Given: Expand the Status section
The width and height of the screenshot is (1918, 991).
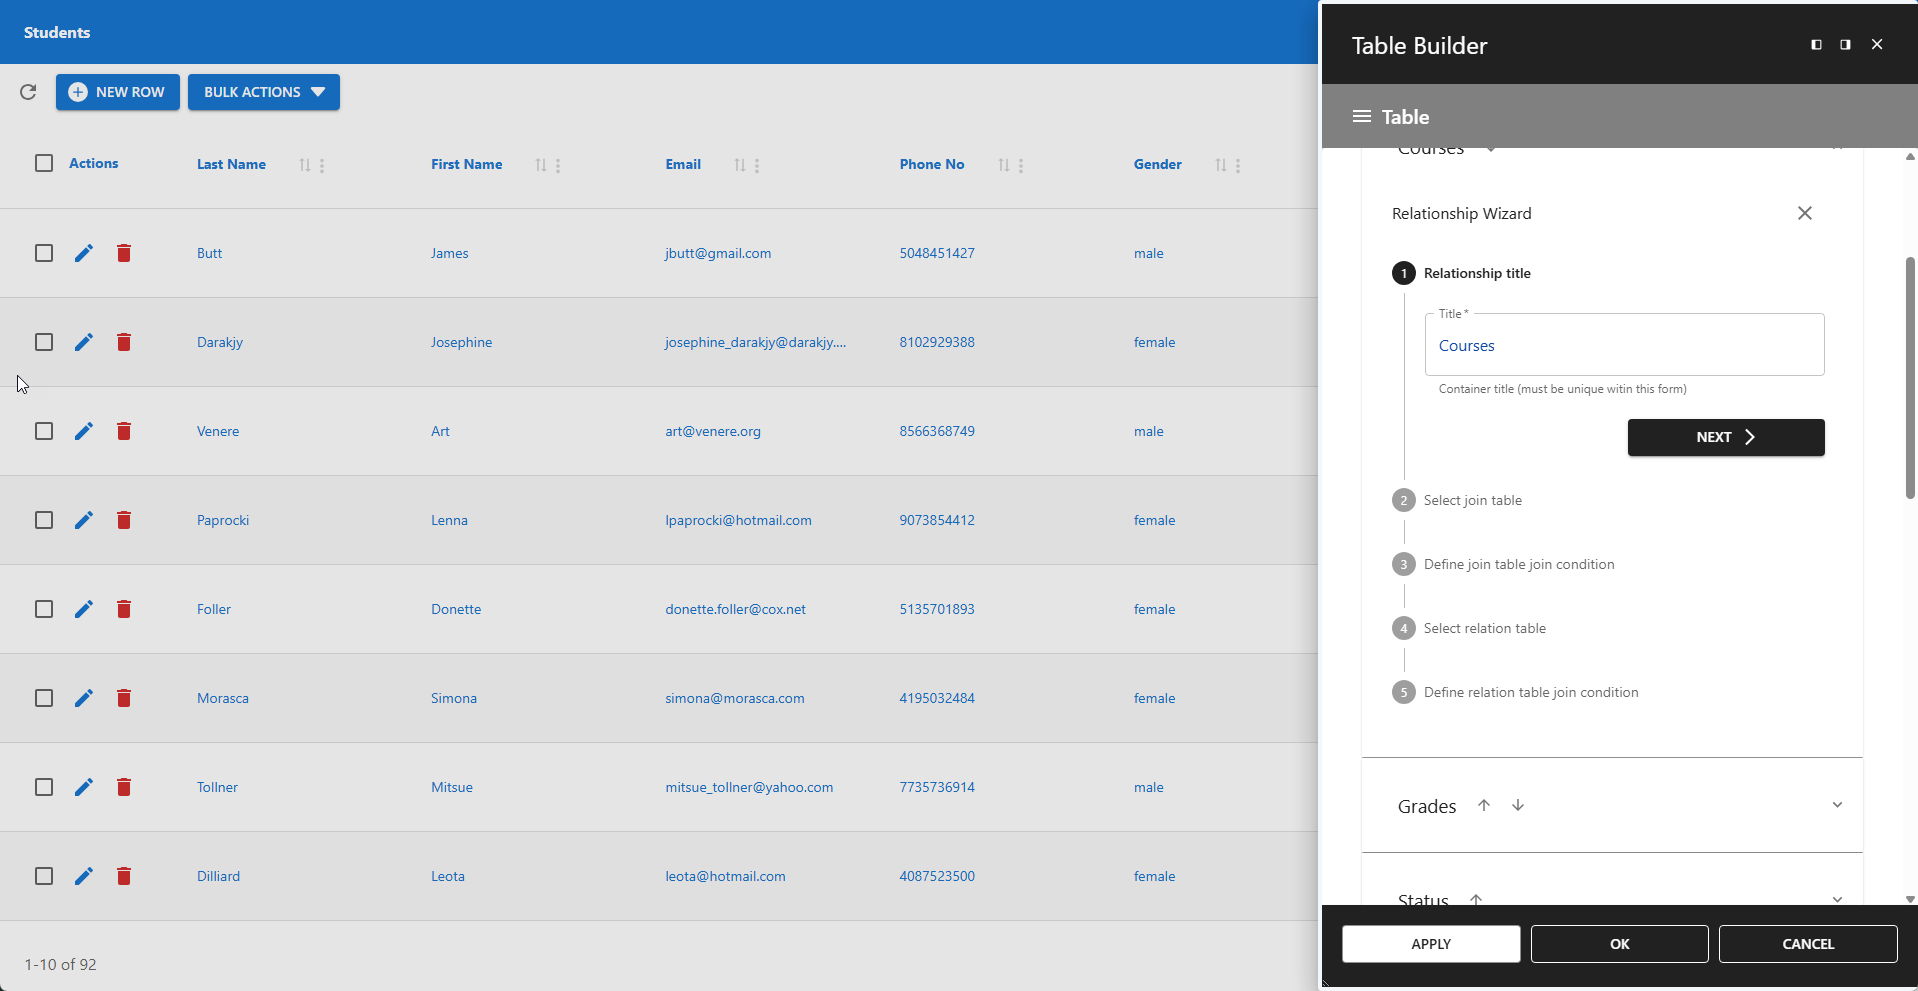Looking at the screenshot, I should coord(1837,898).
